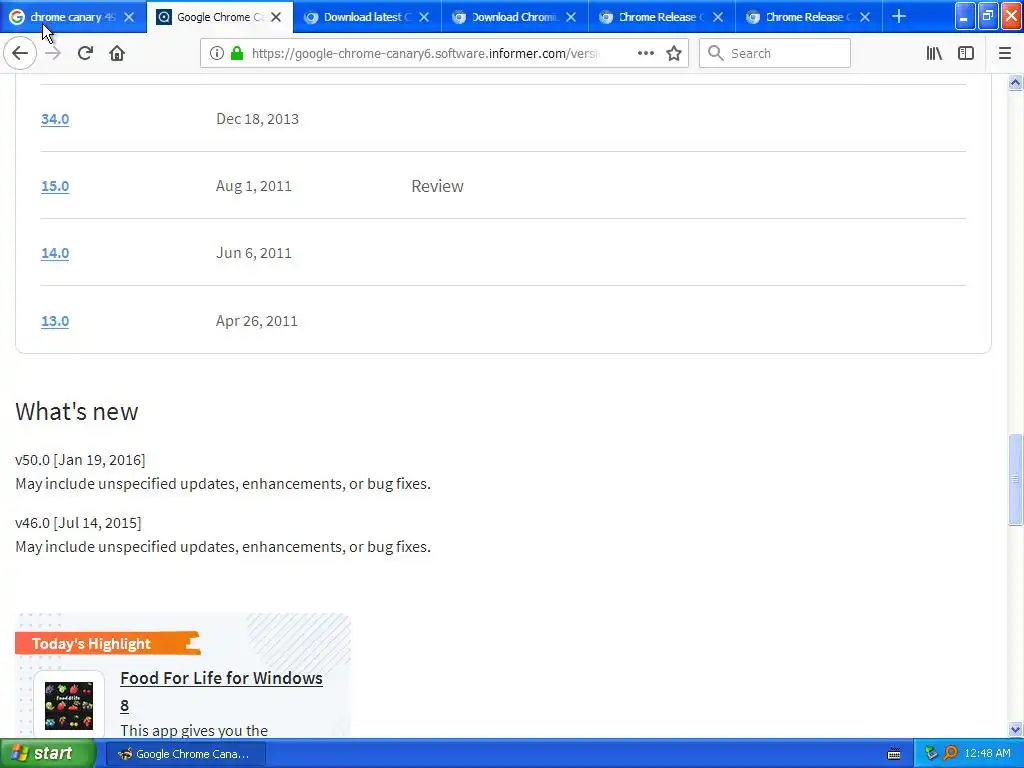1024x768 pixels.
Task: Open a new tab with plus button
Action: (899, 16)
